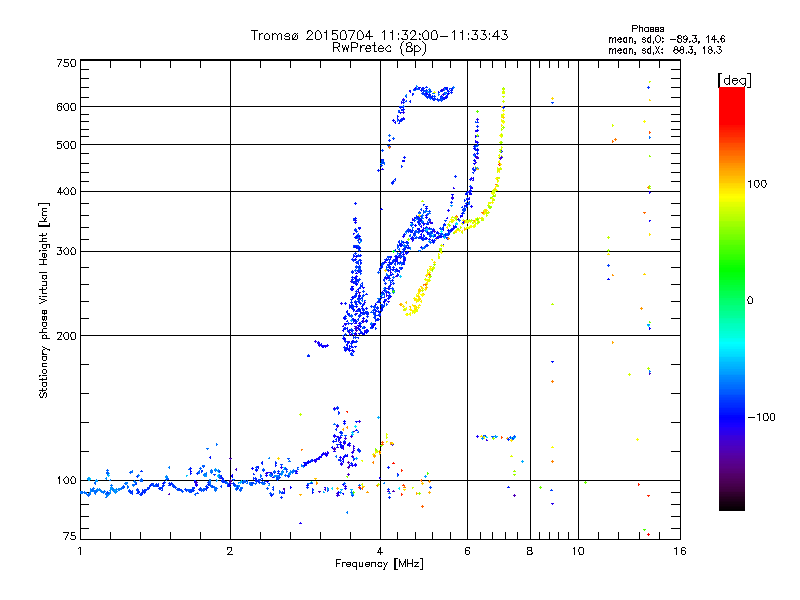
Task: Click the 'Frequency [MHz]' x-axis label
Action: point(379,565)
